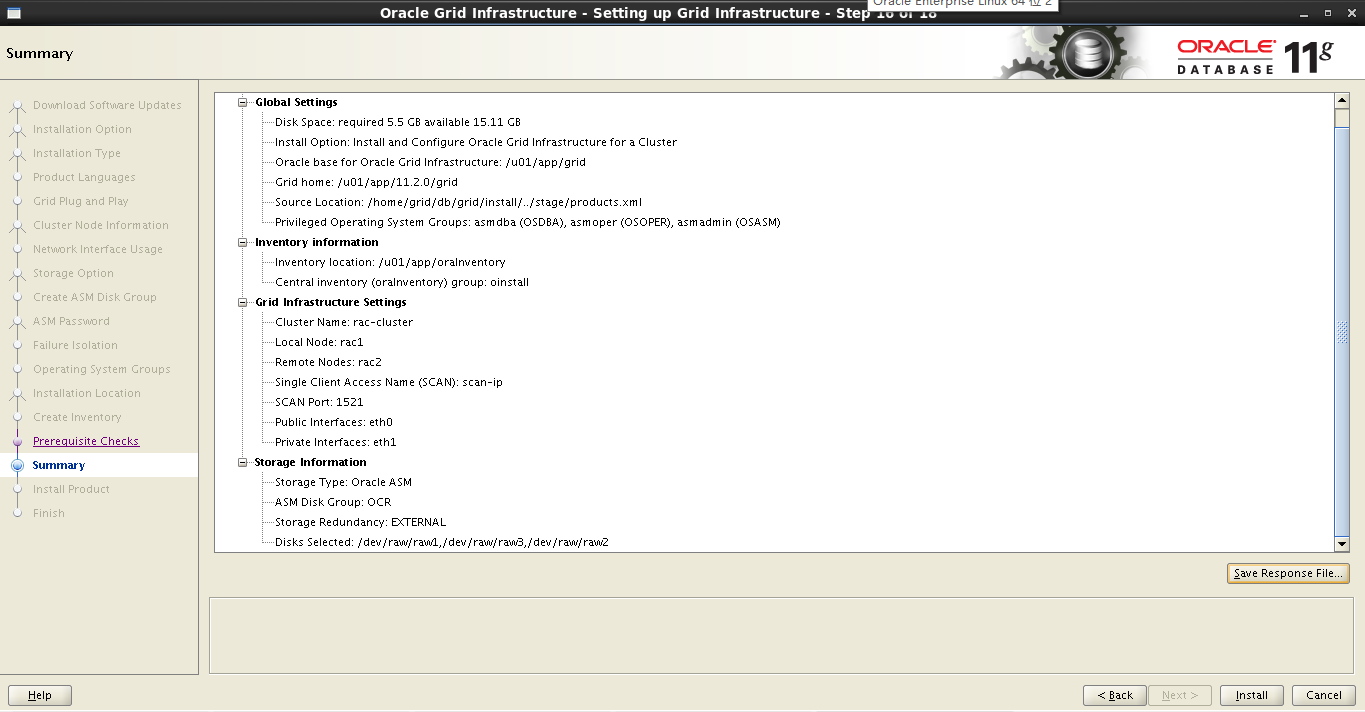Select Cluster Node Information step

(x=101, y=225)
